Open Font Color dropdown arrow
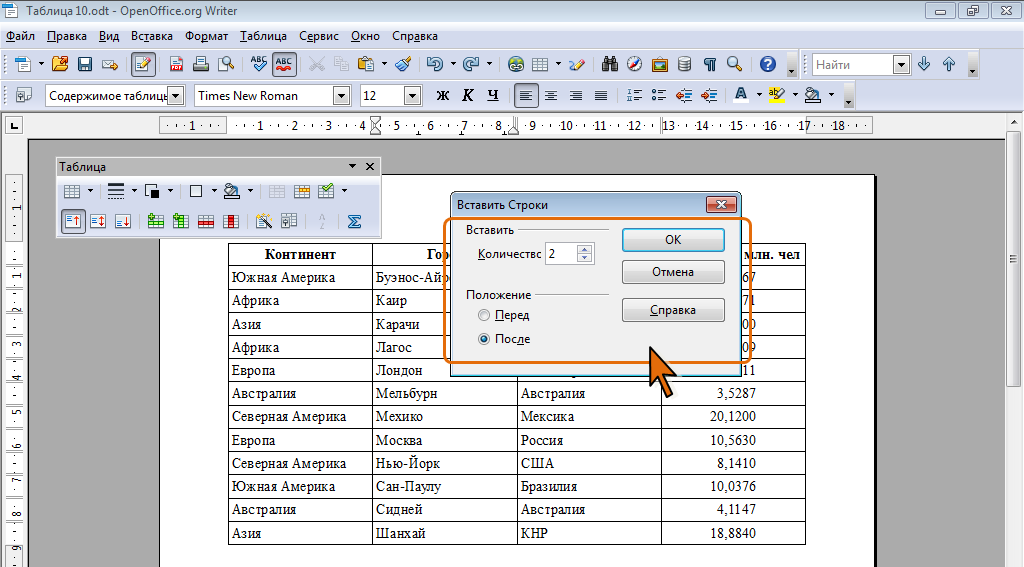Screen dimensions: 1024x567 759,95
